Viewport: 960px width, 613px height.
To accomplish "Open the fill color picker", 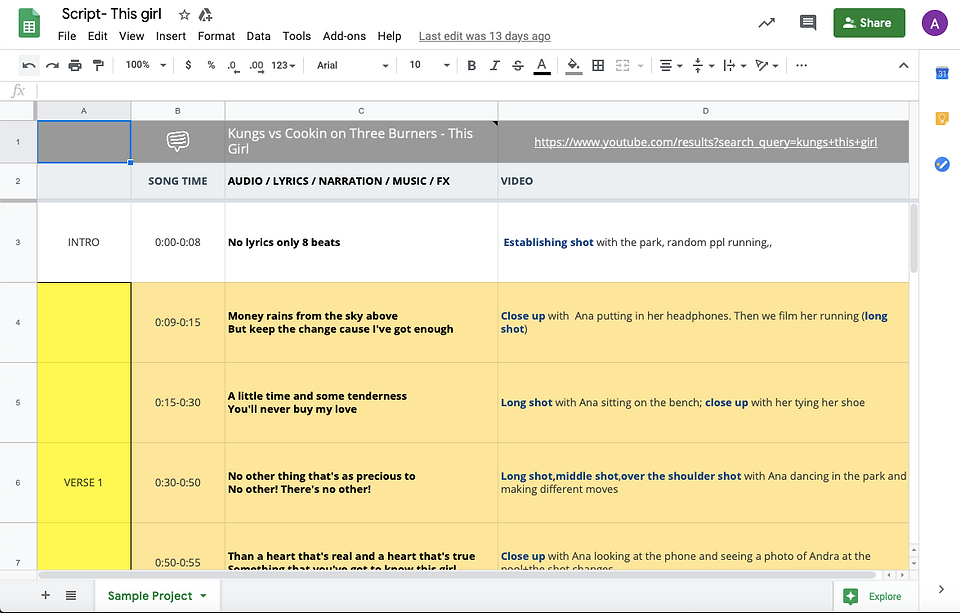I will pyautogui.click(x=574, y=66).
